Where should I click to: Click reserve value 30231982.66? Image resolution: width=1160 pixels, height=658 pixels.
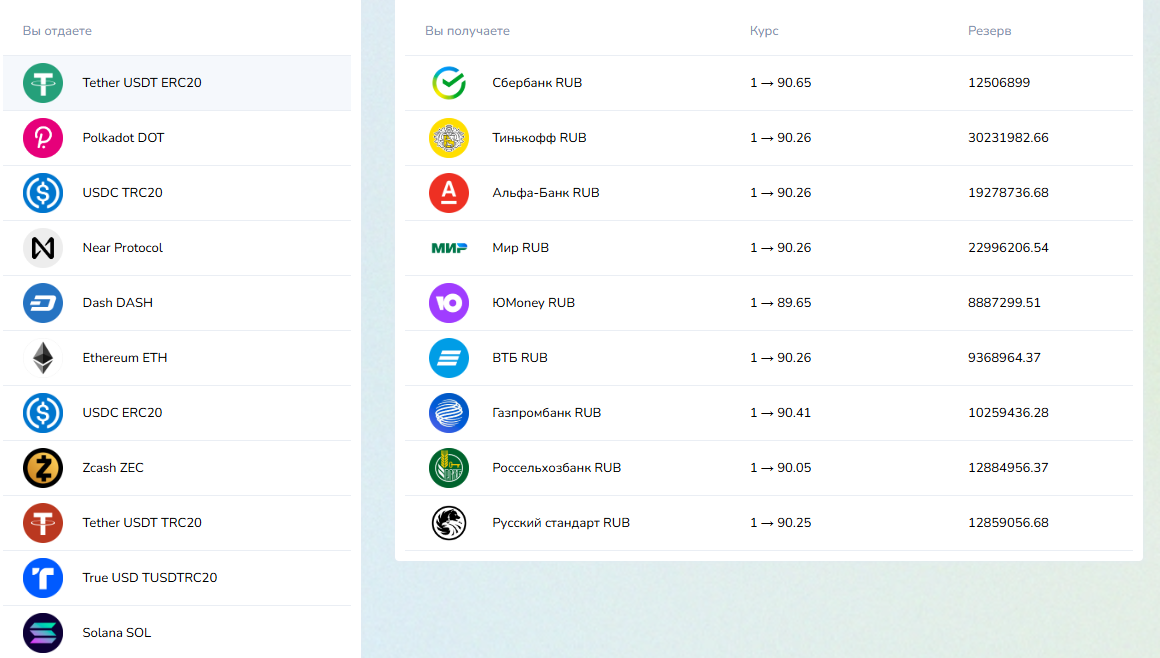click(1008, 138)
